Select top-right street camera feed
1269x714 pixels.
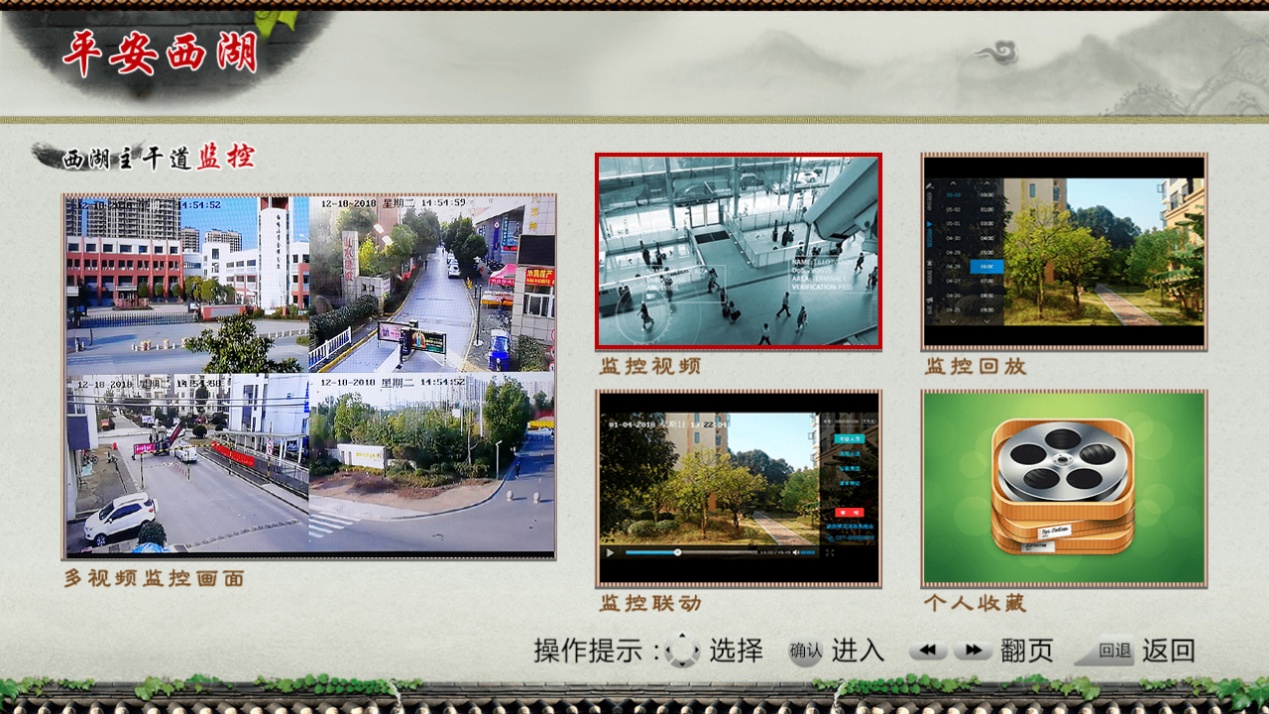(x=431, y=284)
